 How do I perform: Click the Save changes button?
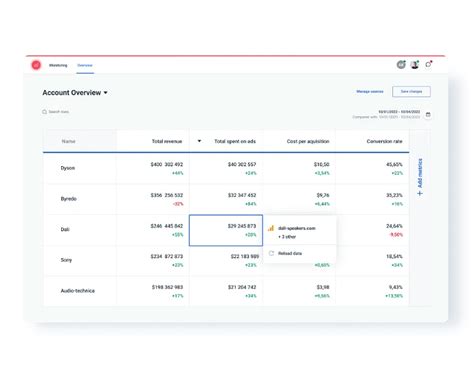(411, 91)
